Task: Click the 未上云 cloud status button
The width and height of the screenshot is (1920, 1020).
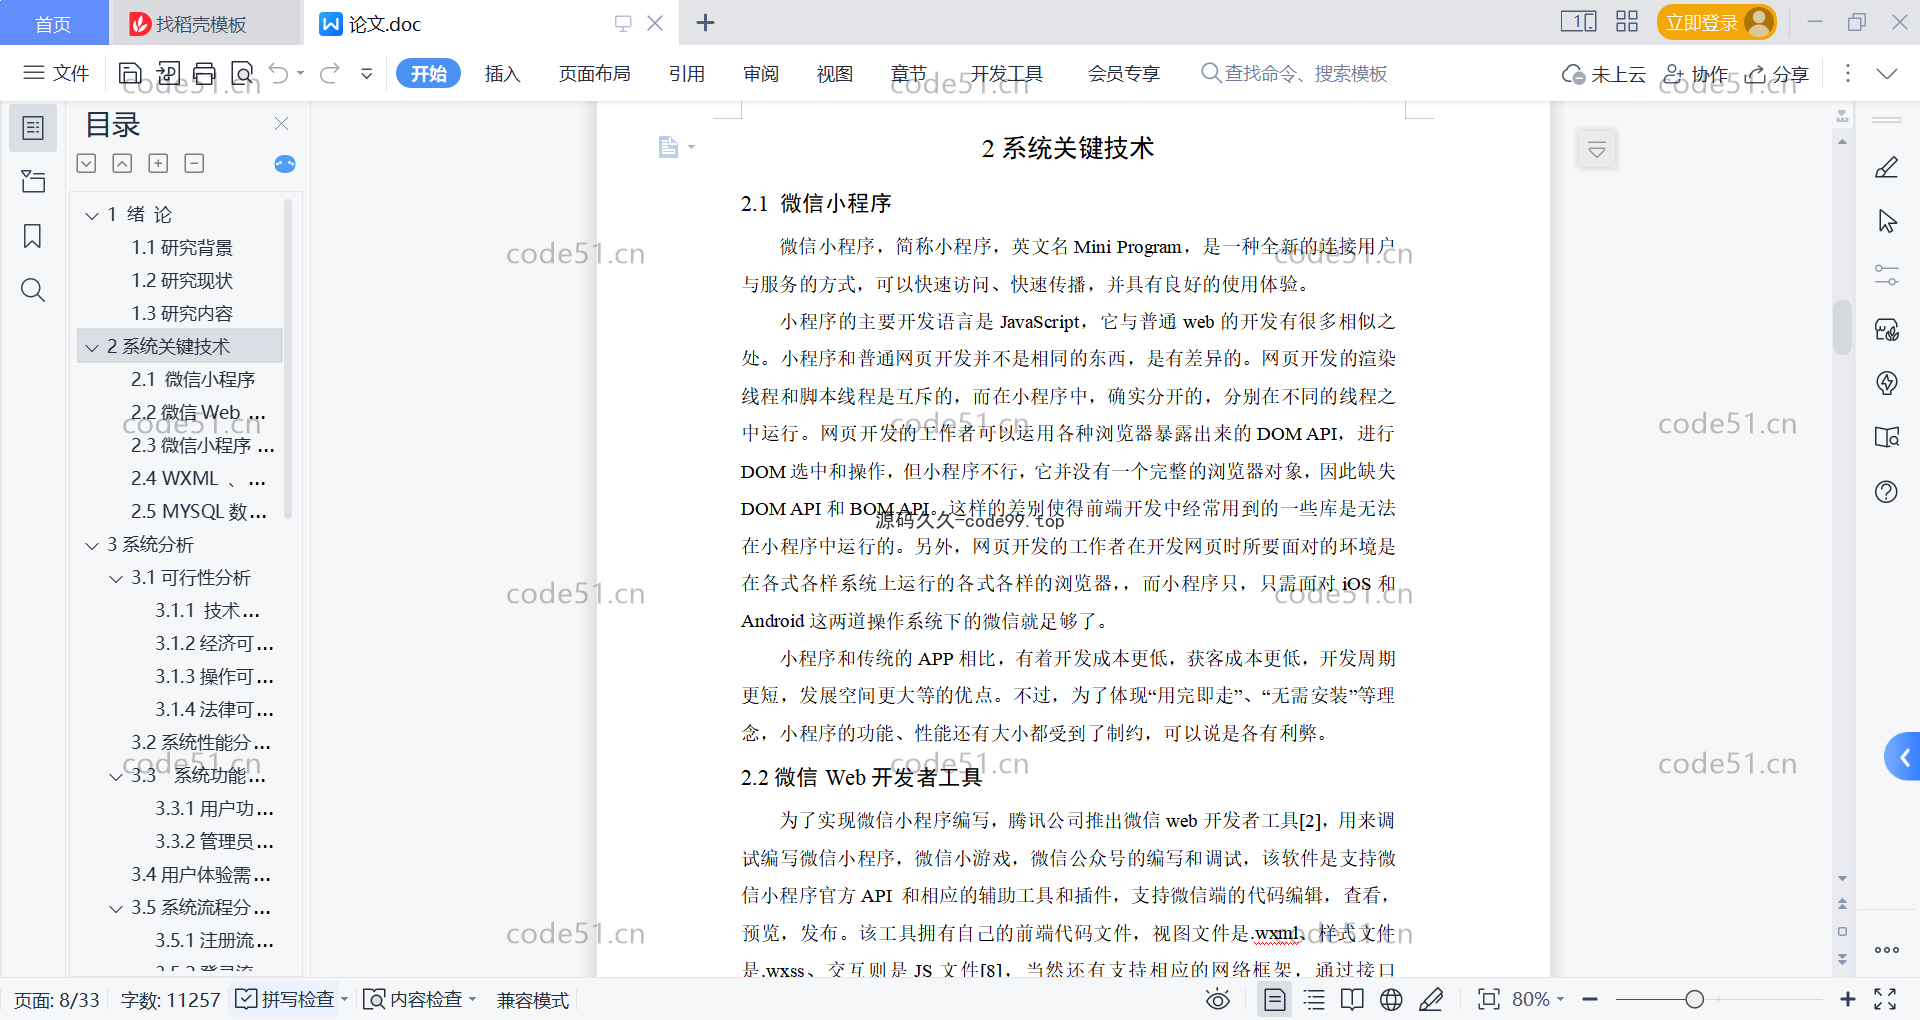Action: pos(1604,74)
